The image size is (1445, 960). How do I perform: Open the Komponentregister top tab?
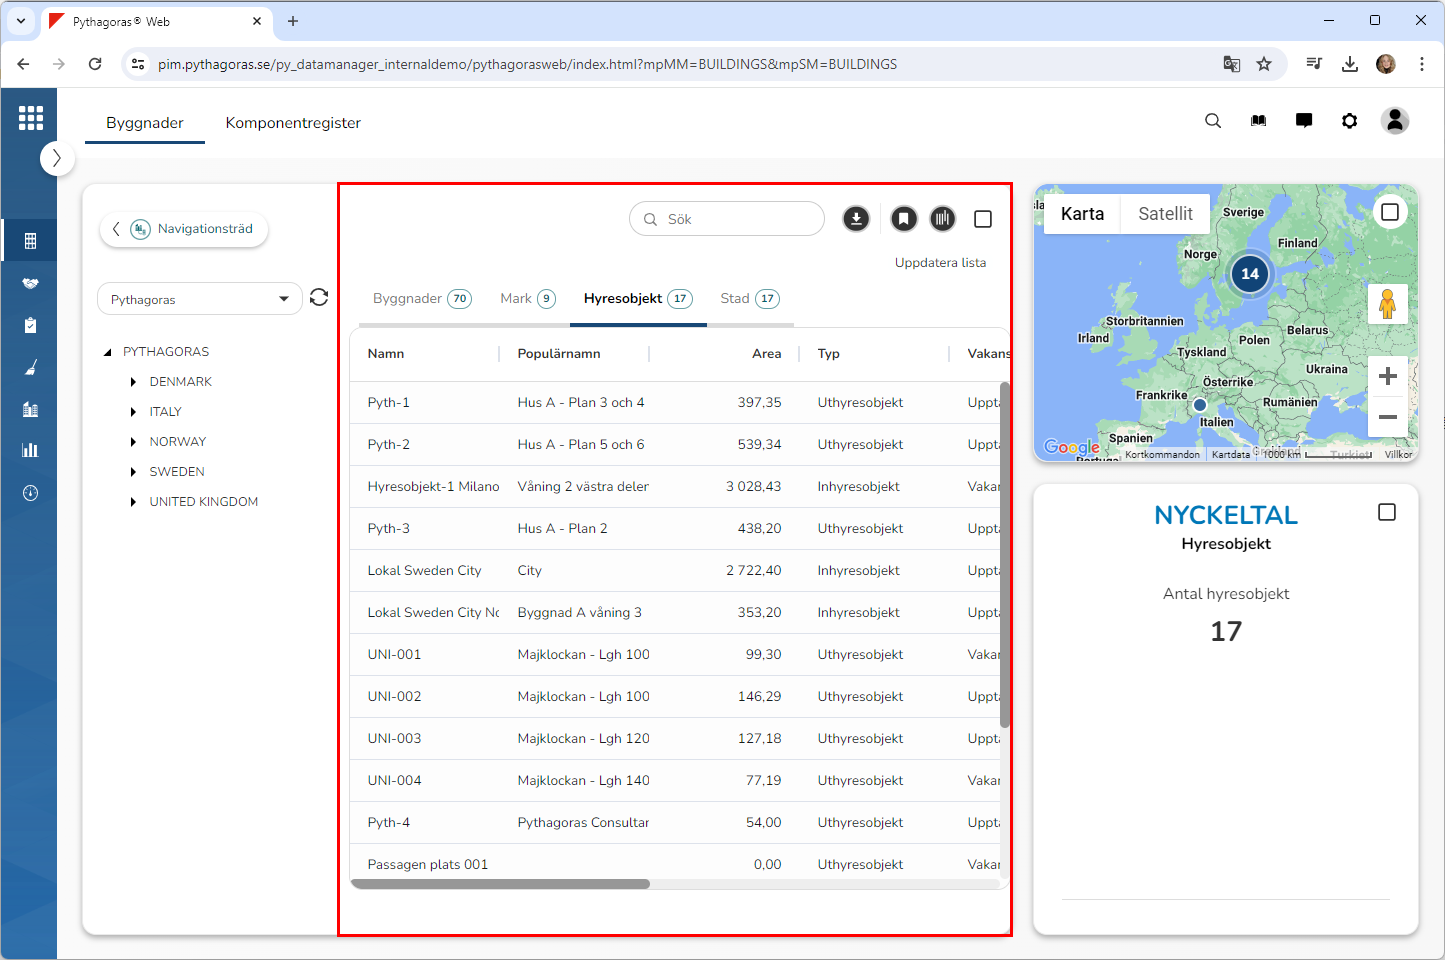293,123
